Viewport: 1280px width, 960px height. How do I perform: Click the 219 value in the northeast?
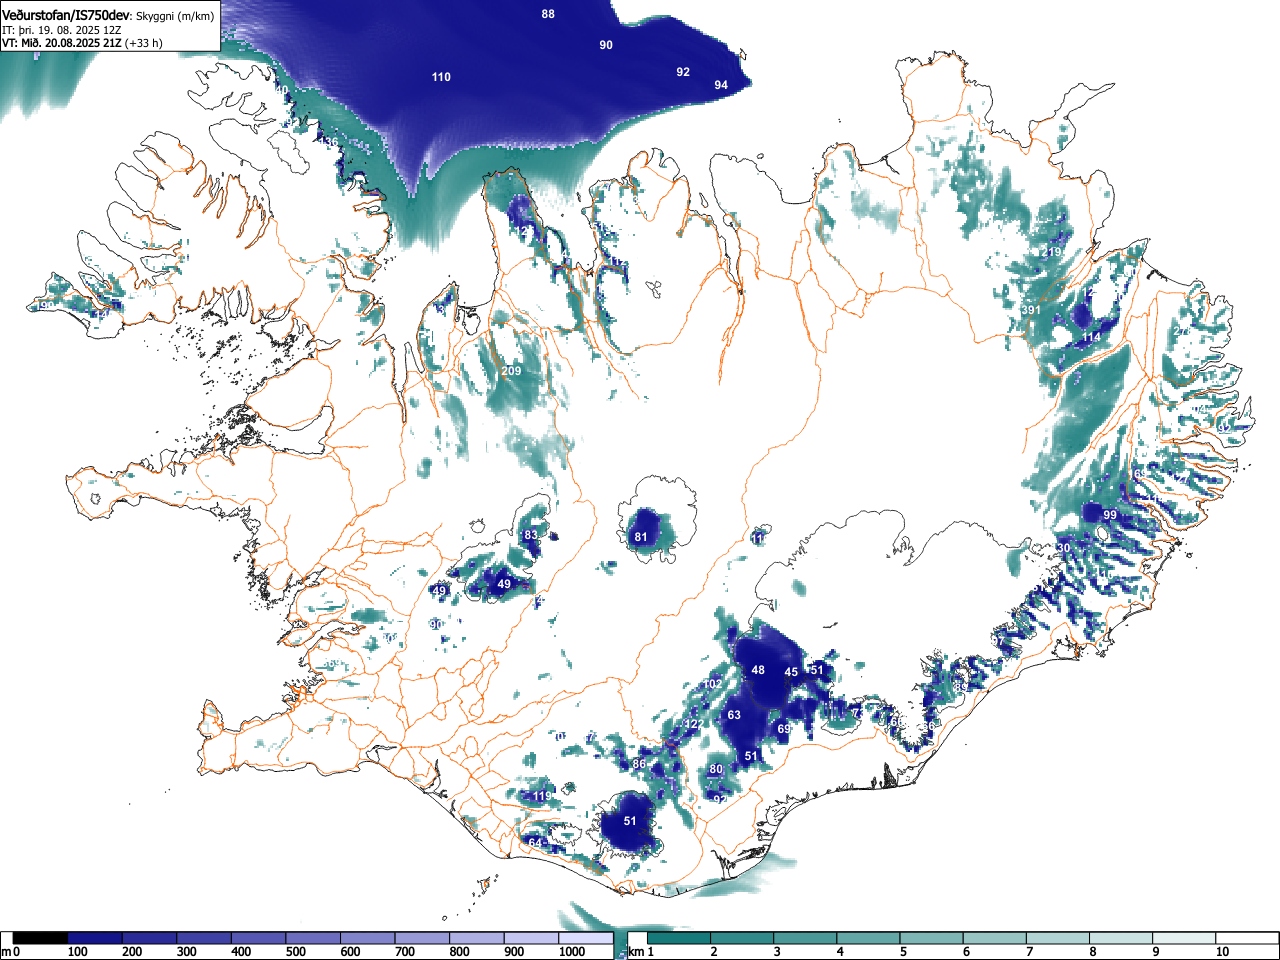click(1051, 252)
